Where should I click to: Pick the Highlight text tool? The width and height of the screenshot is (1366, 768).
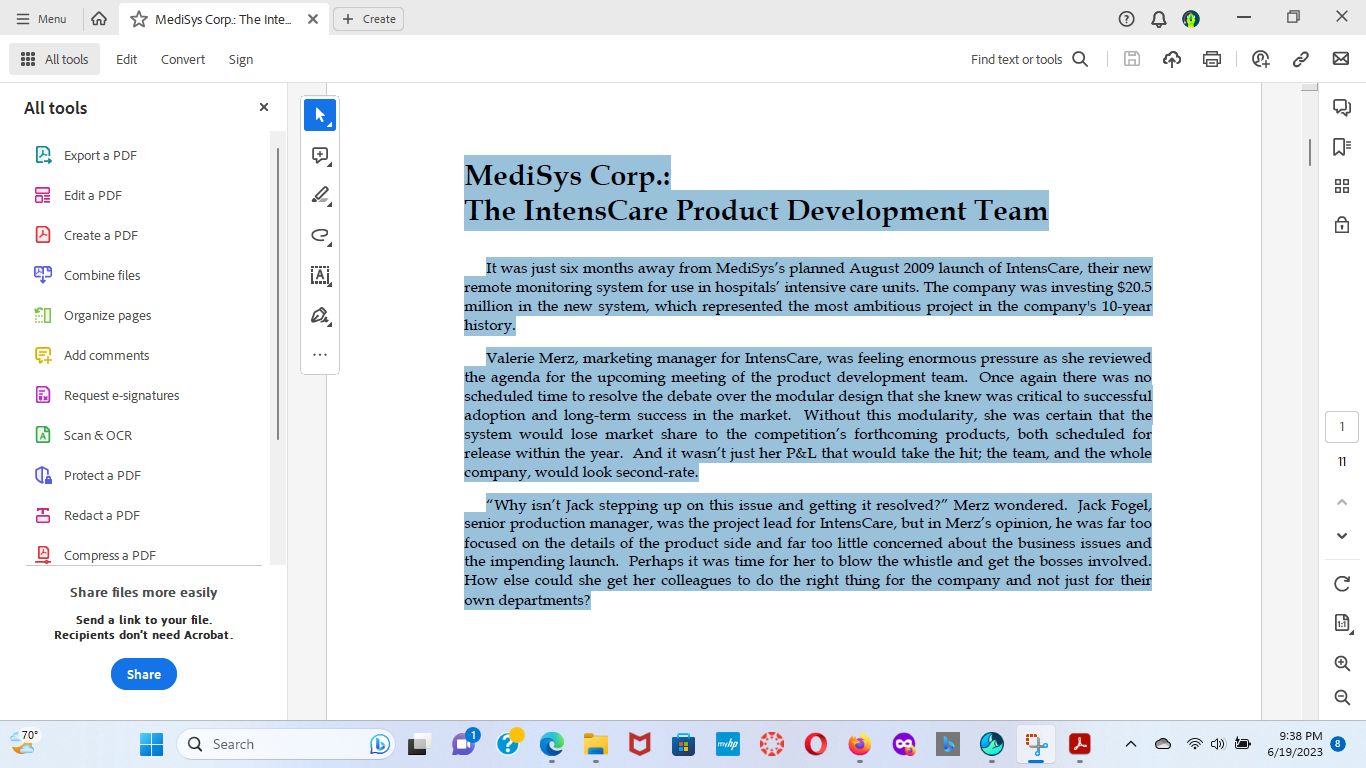click(320, 196)
